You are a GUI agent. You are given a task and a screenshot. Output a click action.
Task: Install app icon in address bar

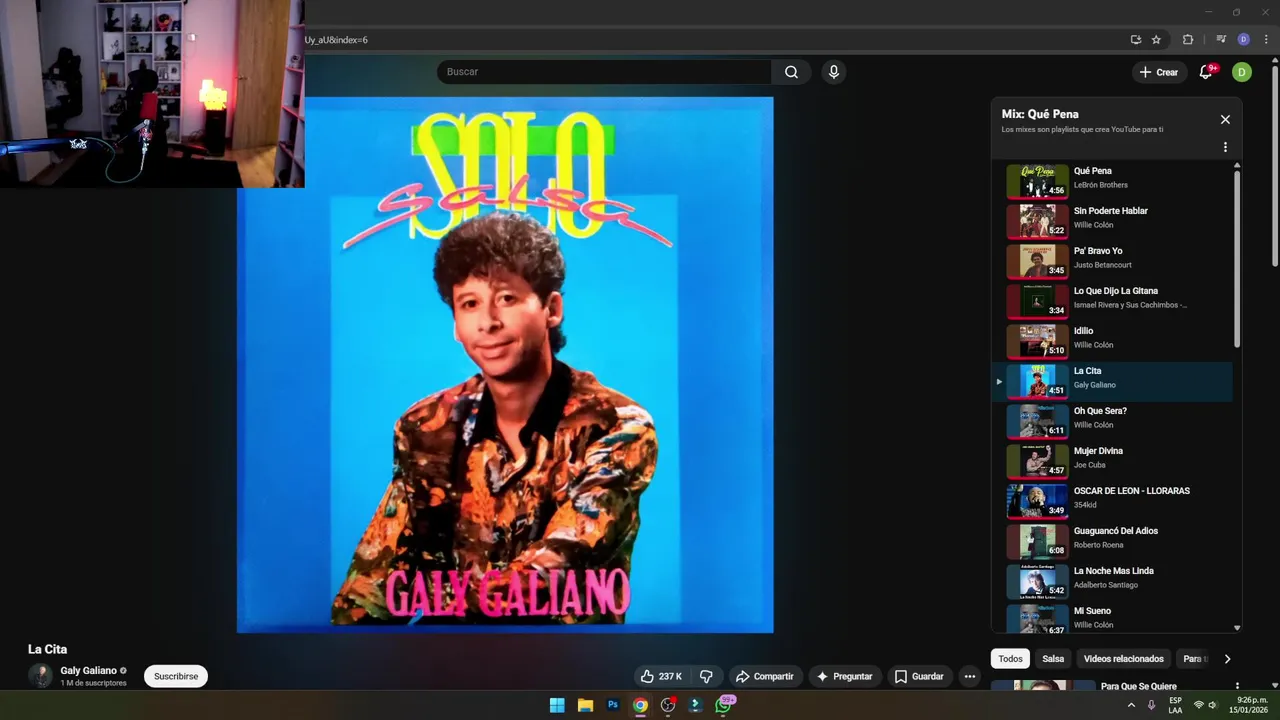1135,40
